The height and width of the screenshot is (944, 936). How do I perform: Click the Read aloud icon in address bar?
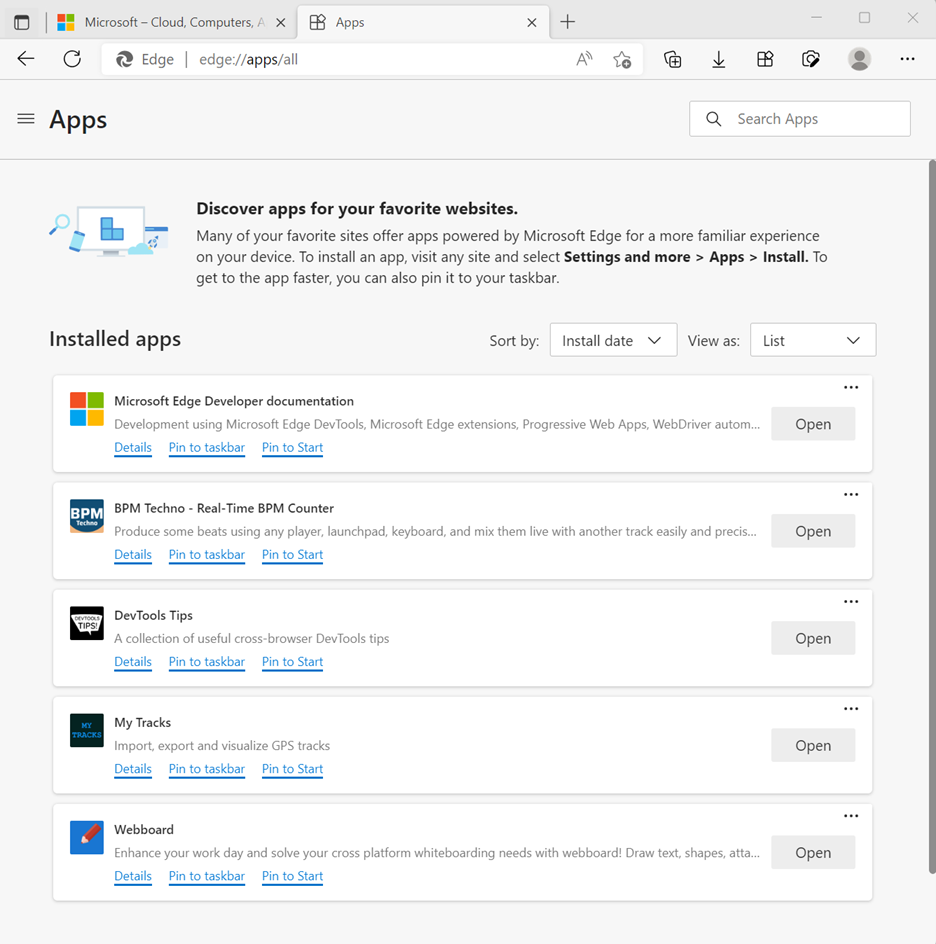pyautogui.click(x=583, y=59)
